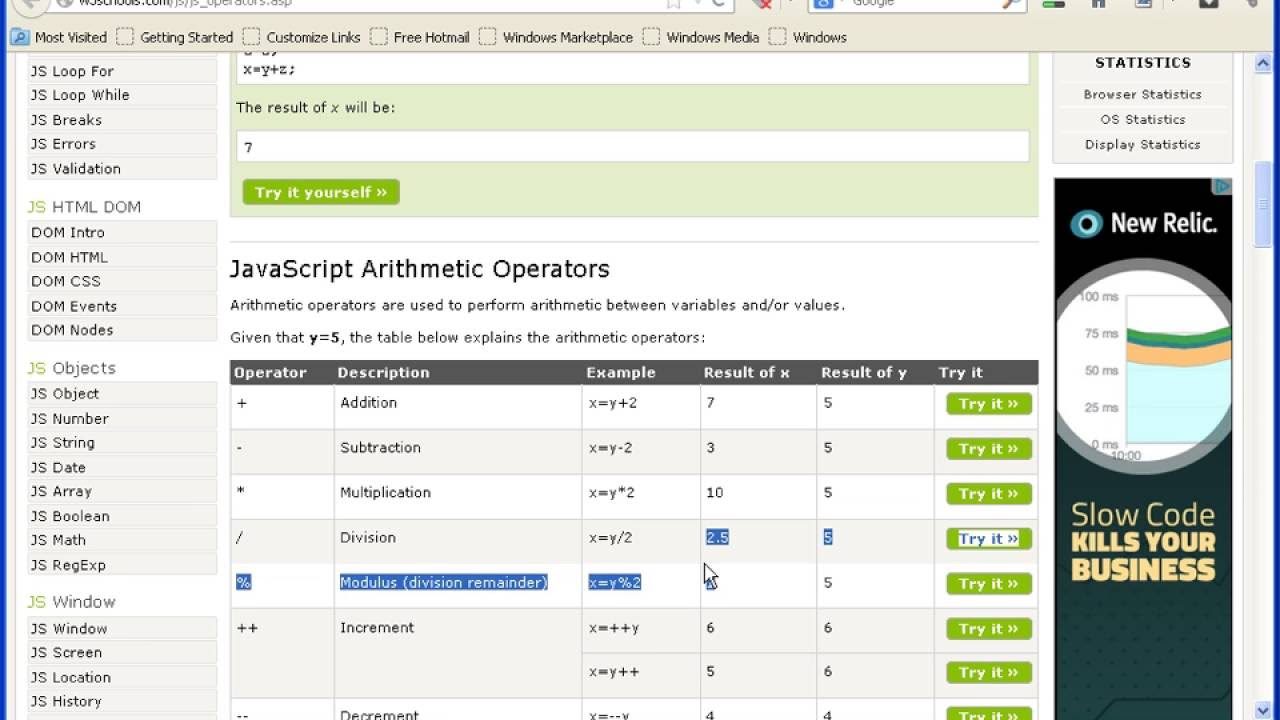Click the New Relic logo in the ad

pyautogui.click(x=1143, y=223)
